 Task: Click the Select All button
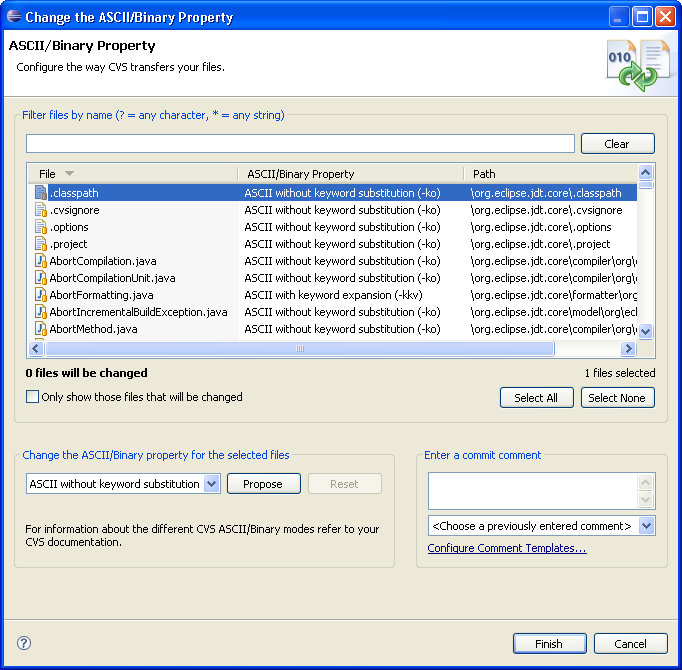536,398
